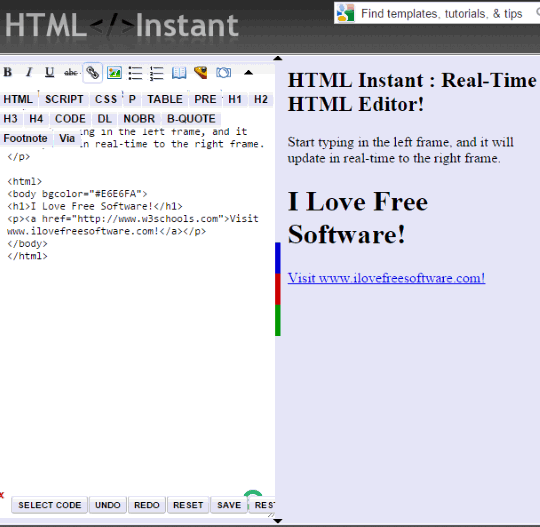Click the HTML Instant logo
Screen dimensions: 540x527
[121, 25]
